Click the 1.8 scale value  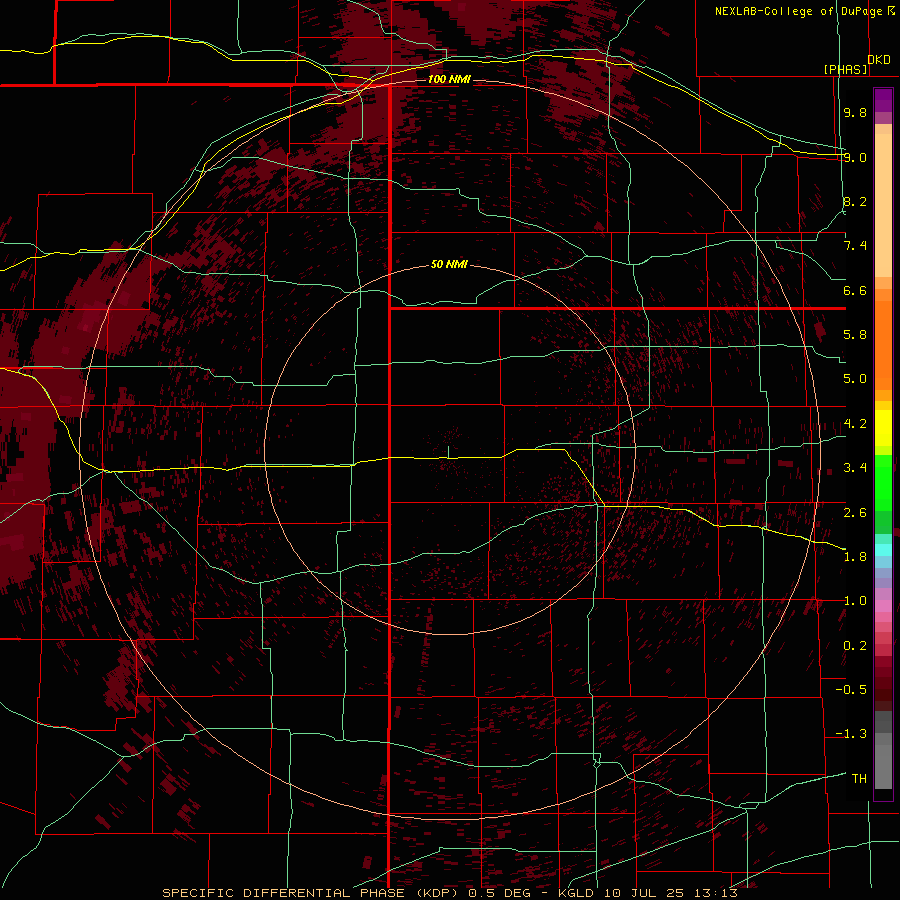(x=855, y=557)
